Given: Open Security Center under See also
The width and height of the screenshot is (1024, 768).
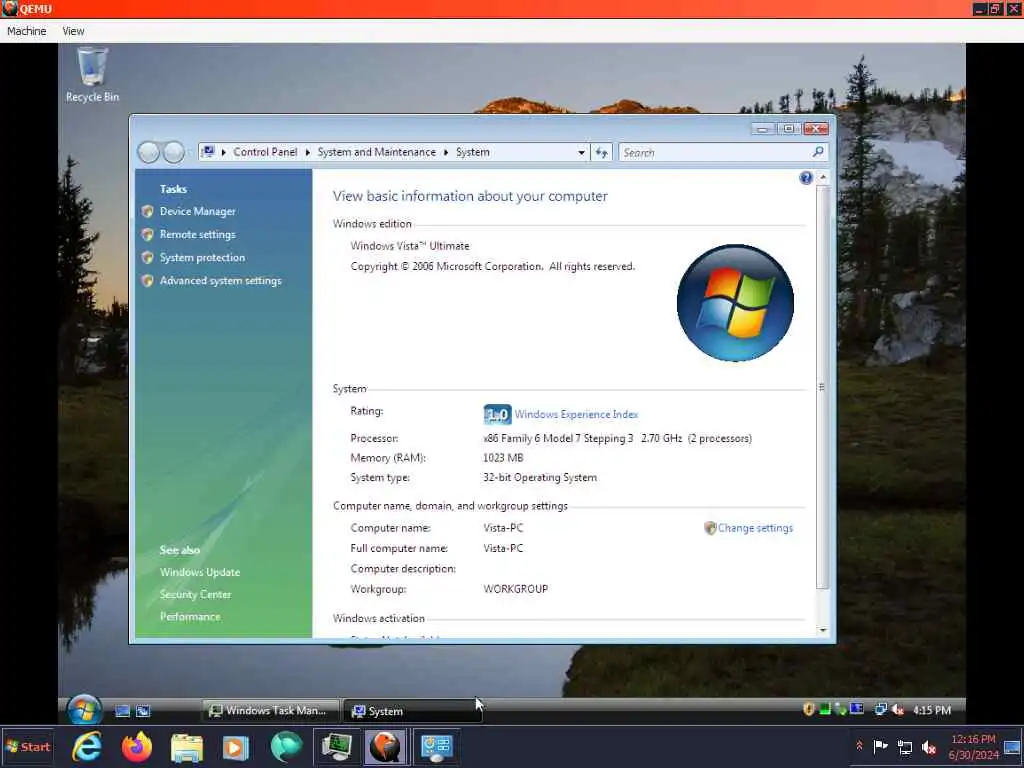Looking at the screenshot, I should point(195,594).
